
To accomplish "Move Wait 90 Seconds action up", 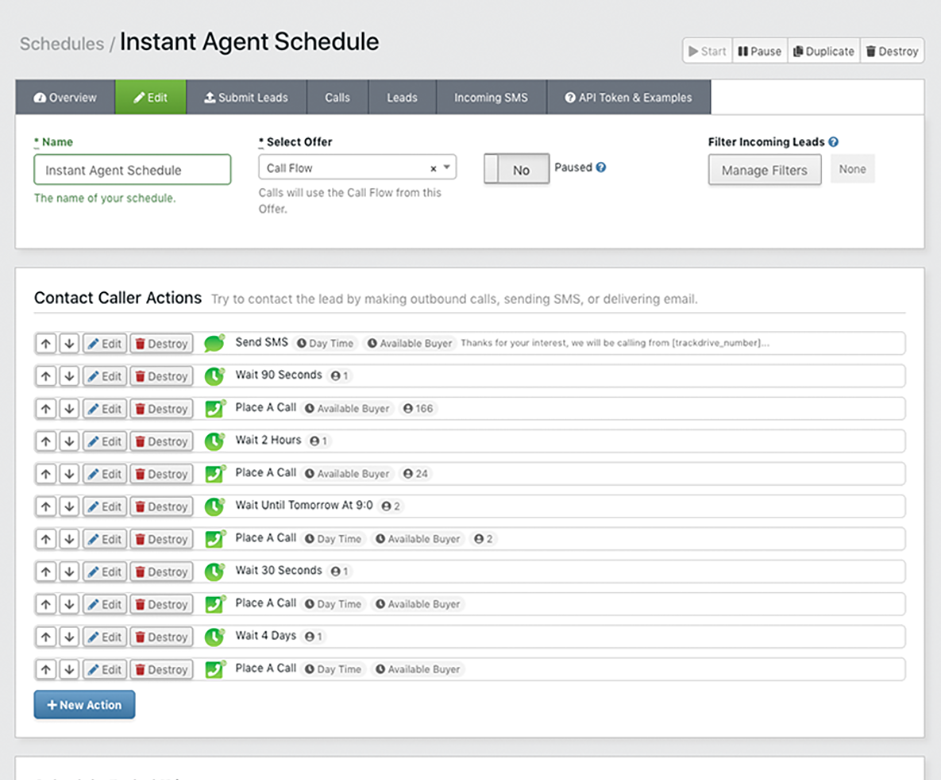I will point(46,376).
